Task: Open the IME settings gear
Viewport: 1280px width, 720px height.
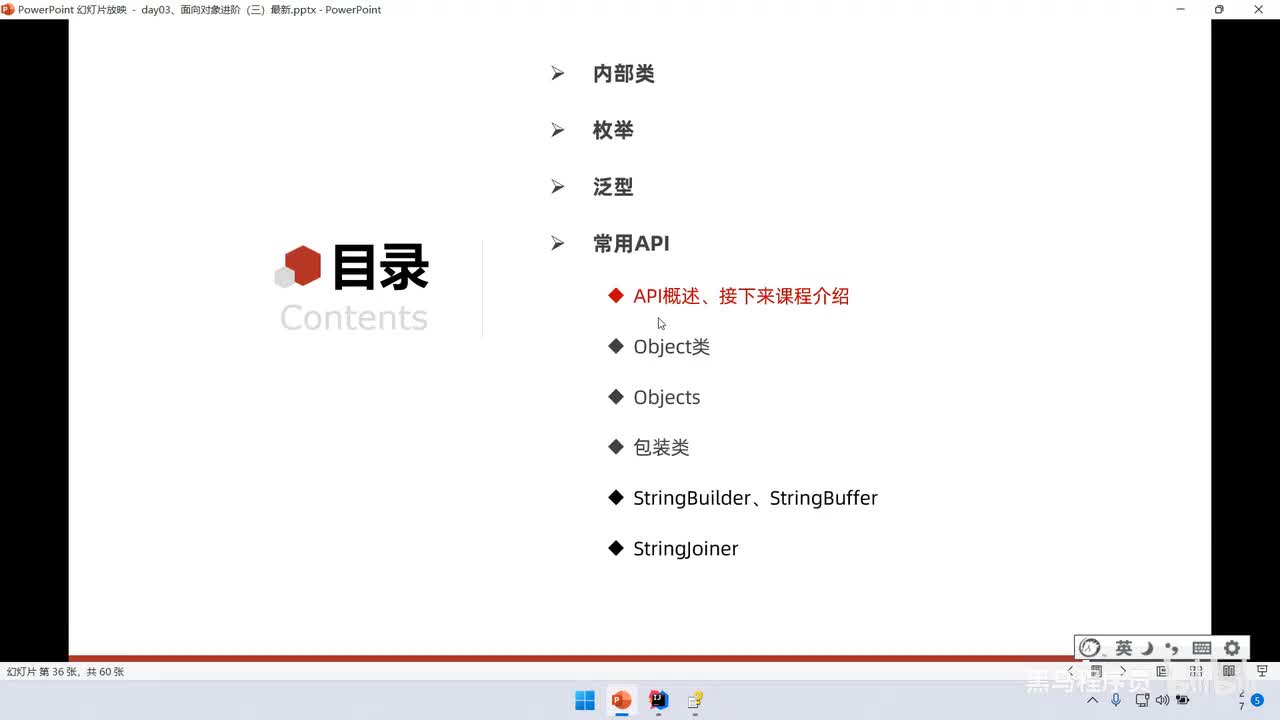Action: [x=1232, y=648]
